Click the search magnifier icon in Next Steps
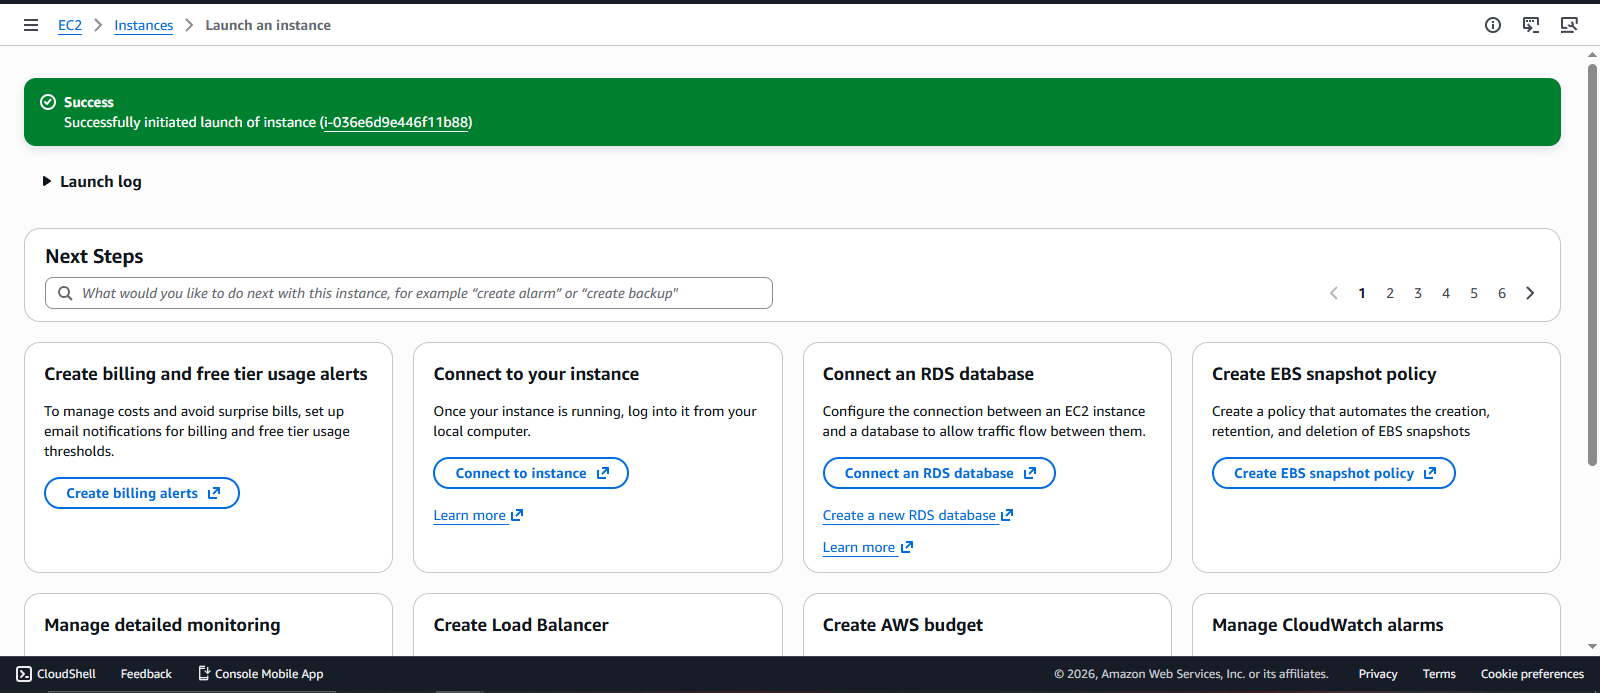Viewport: 1600px width, 693px height. tap(65, 293)
